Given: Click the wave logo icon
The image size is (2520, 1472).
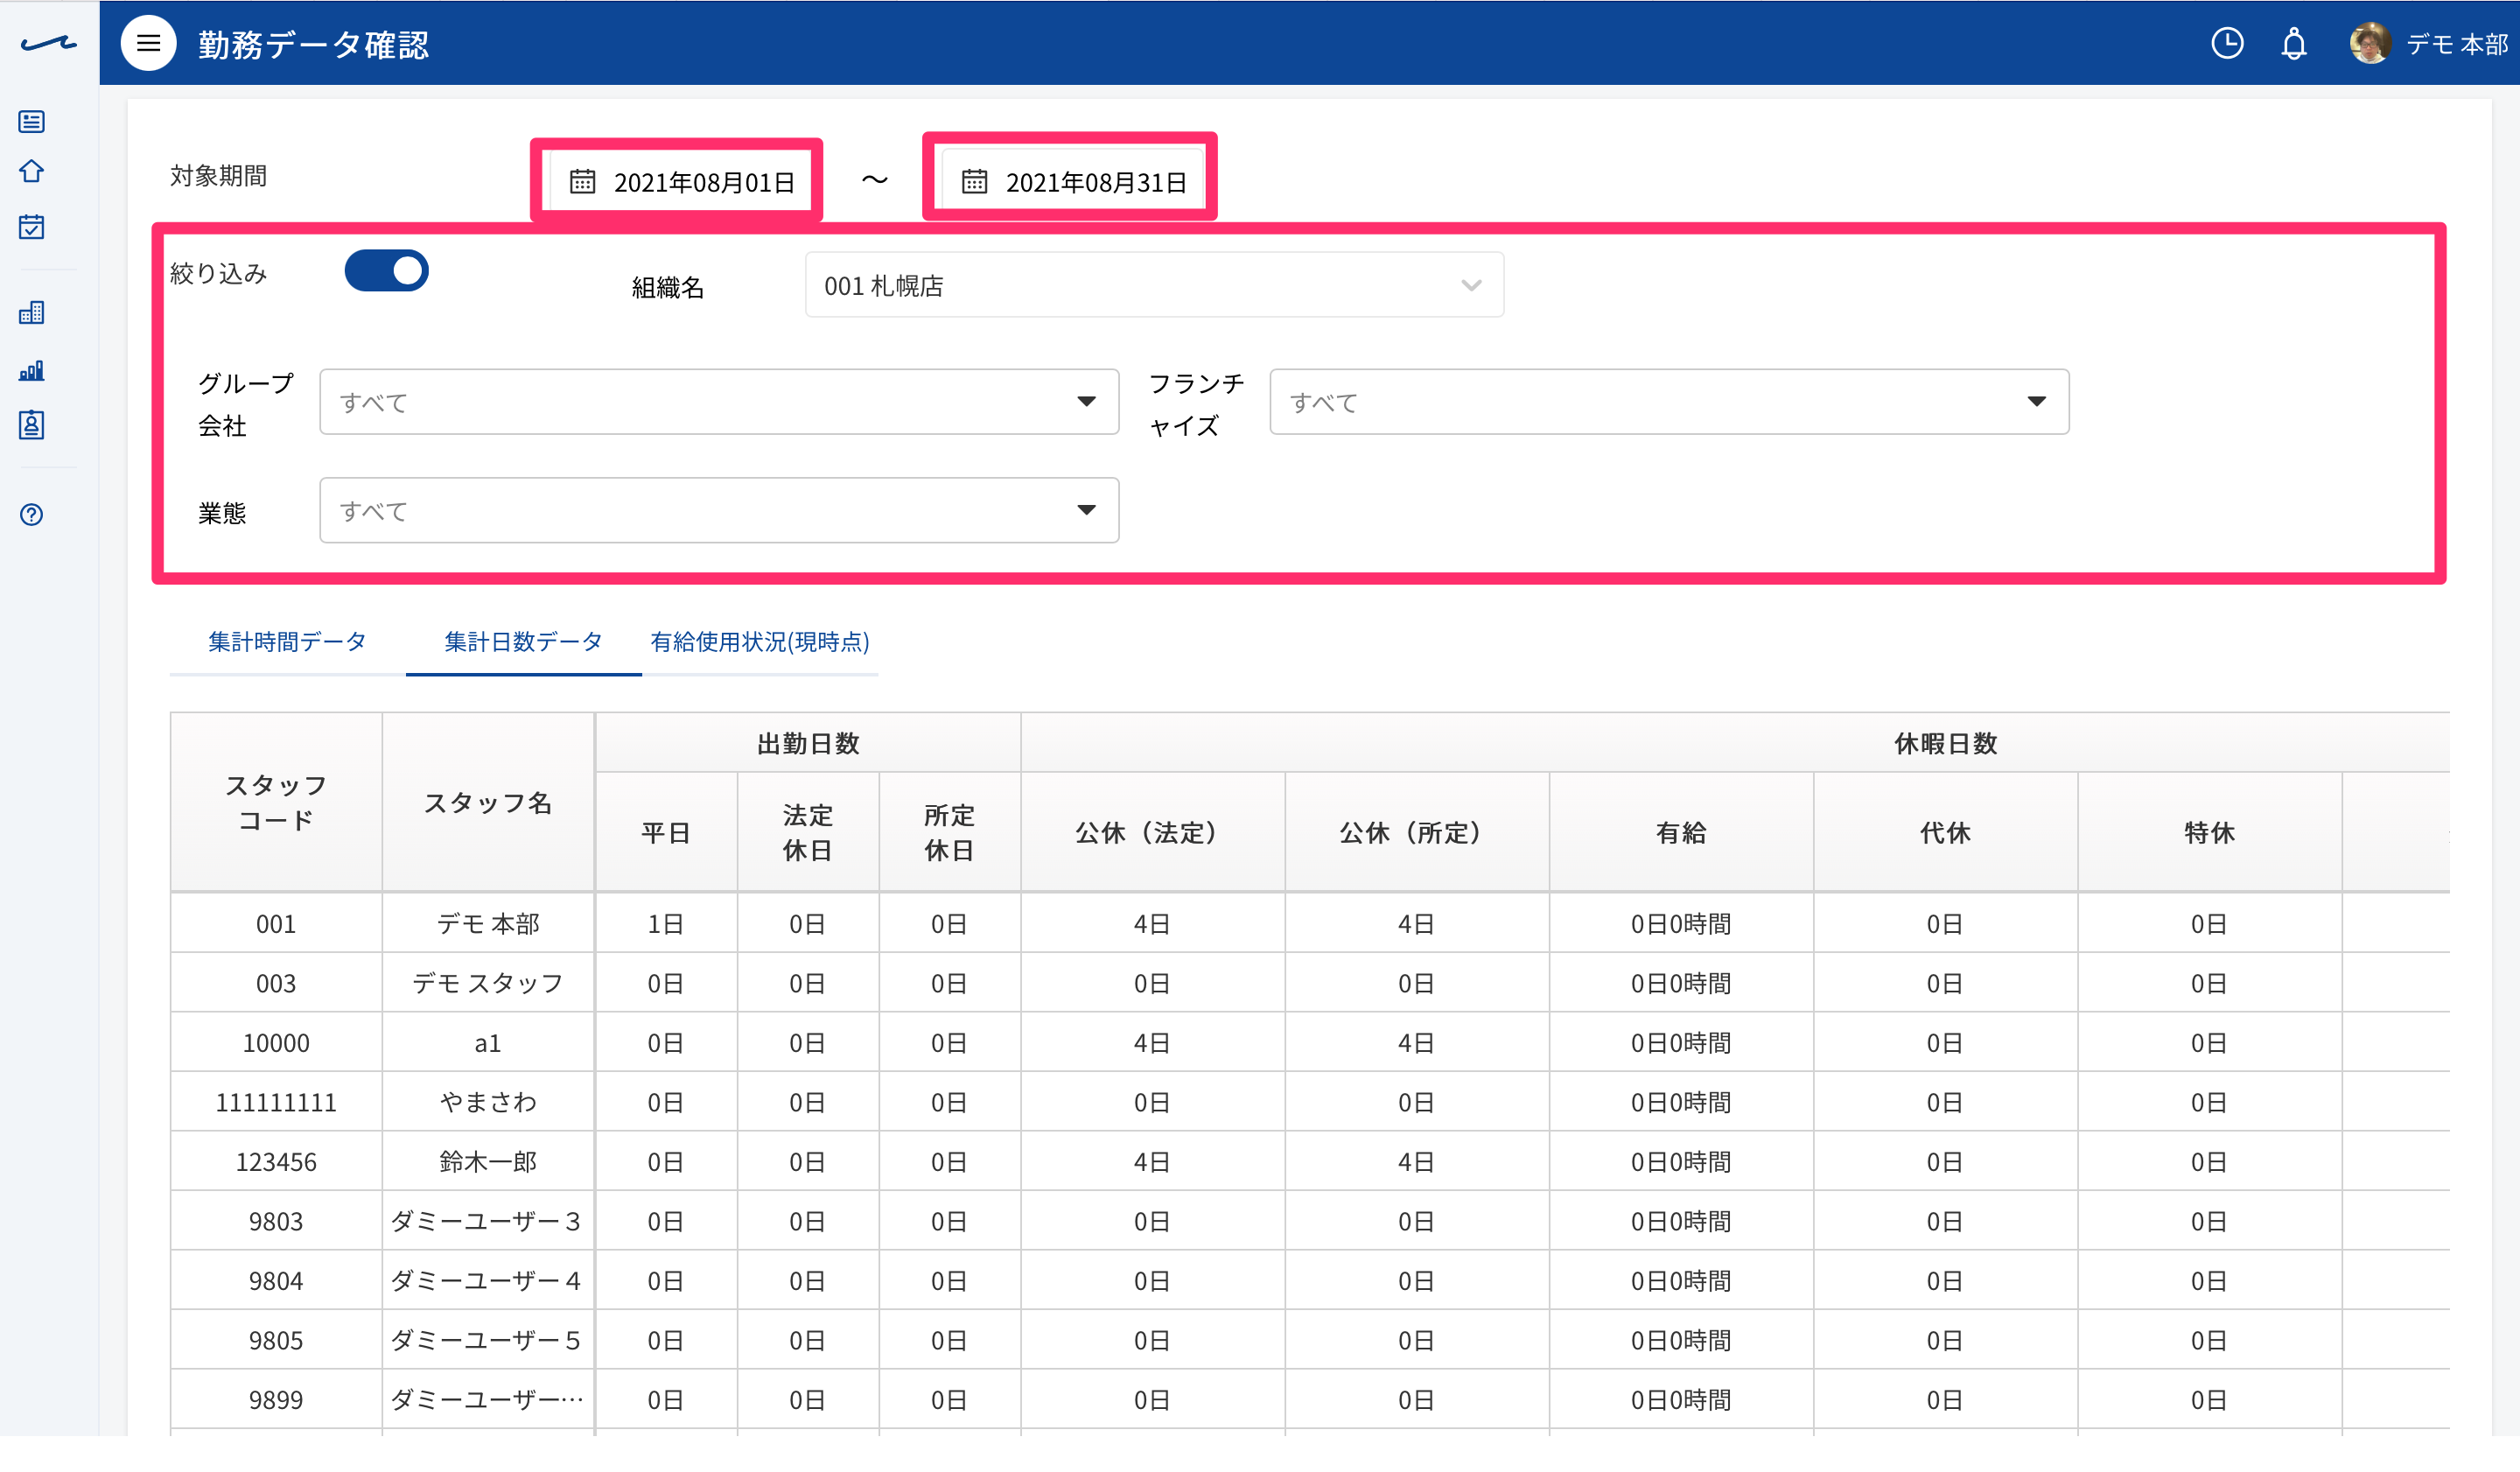Looking at the screenshot, I should point(48,44).
